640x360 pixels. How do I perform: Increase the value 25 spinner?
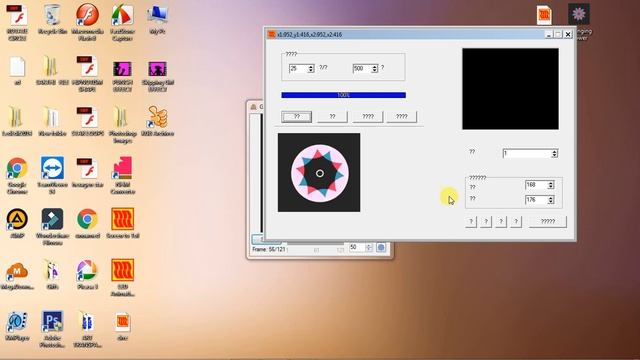click(311, 66)
